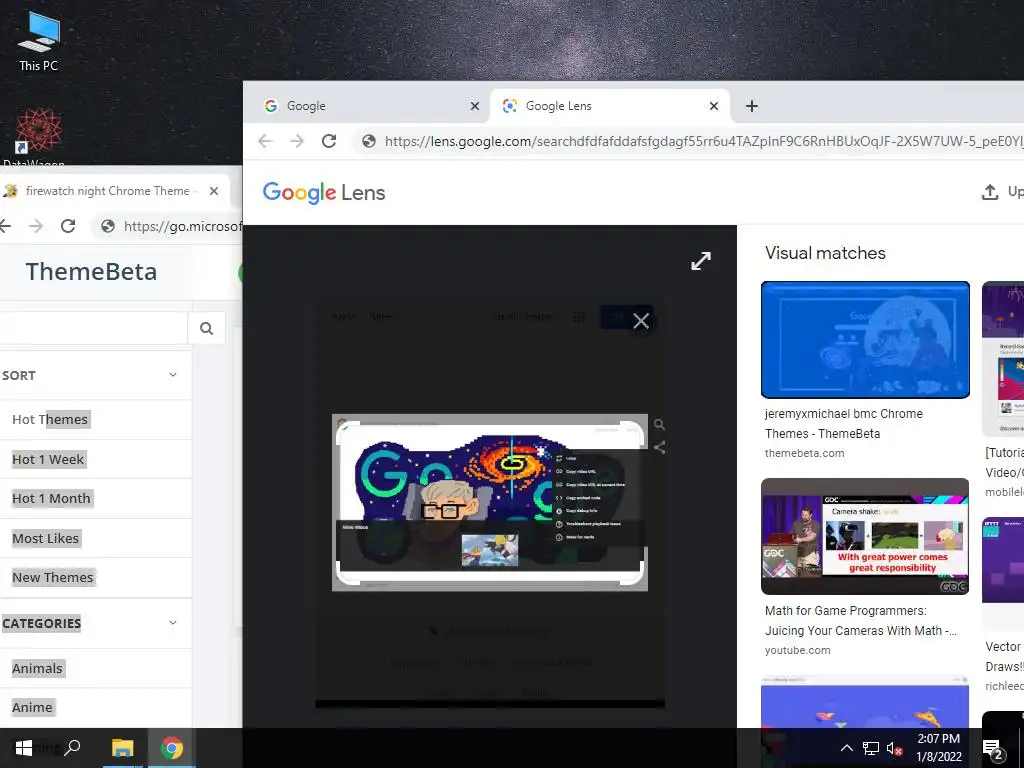Click Chrome icon in taskbar
This screenshot has width=1024, height=768.
click(x=172, y=748)
